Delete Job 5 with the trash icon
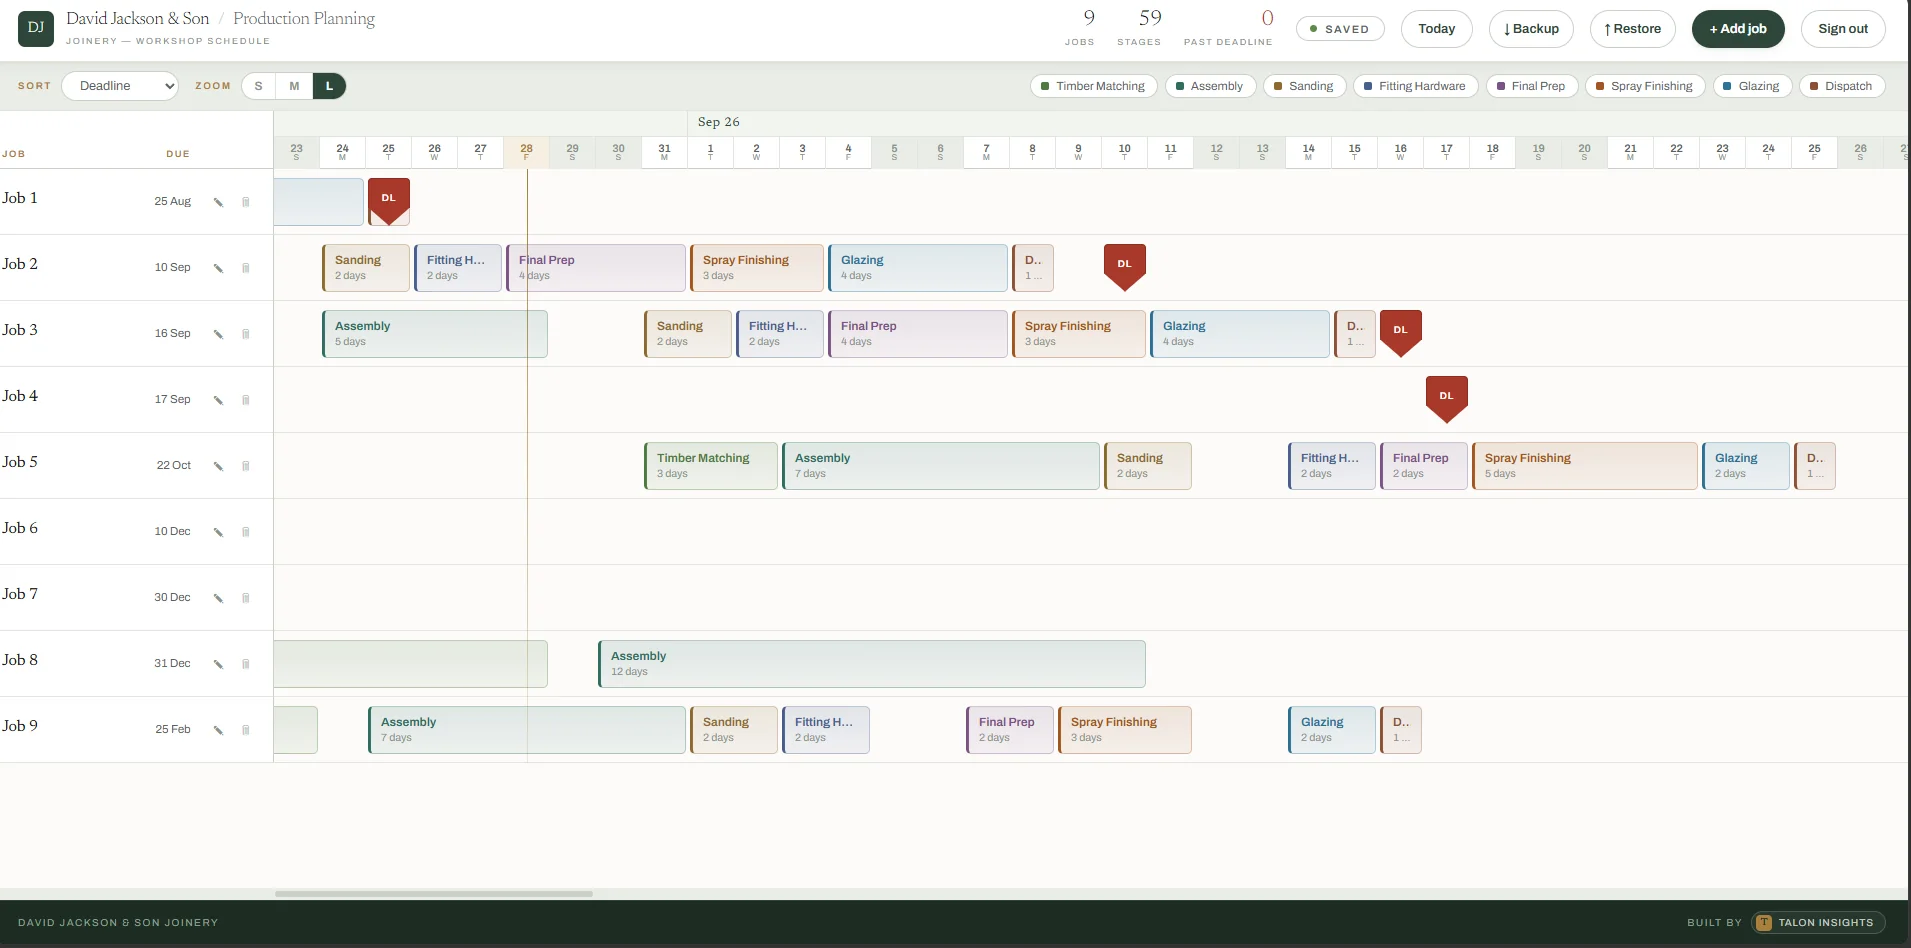This screenshot has width=1911, height=948. tap(245, 466)
